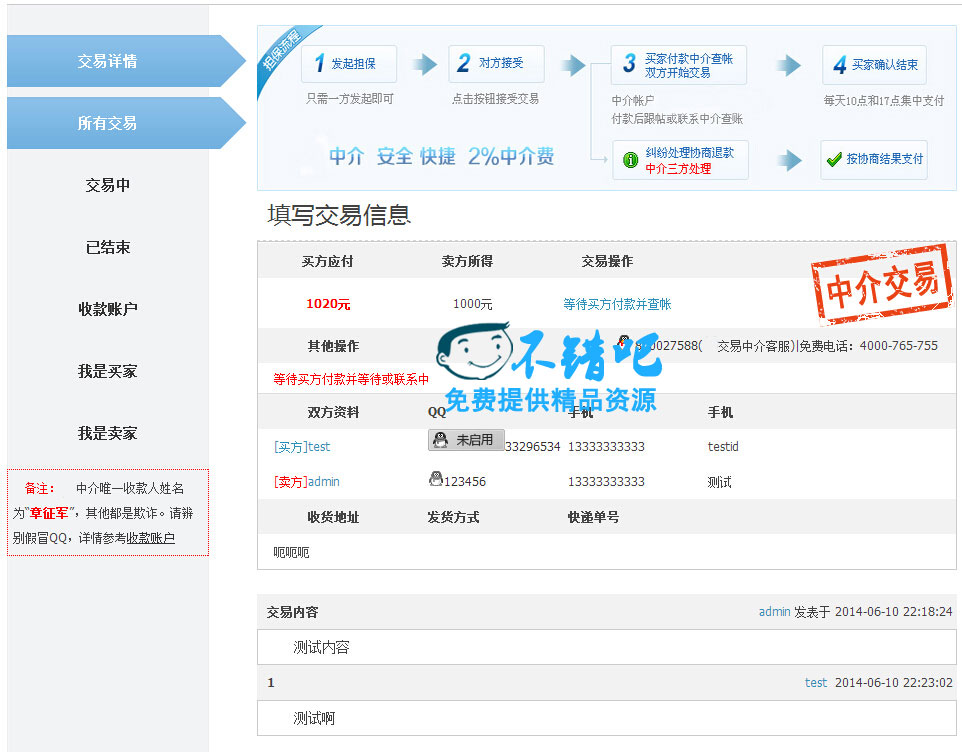Click seller QQ number 123456
Screen dimensions: 962x752
[x=465, y=482]
